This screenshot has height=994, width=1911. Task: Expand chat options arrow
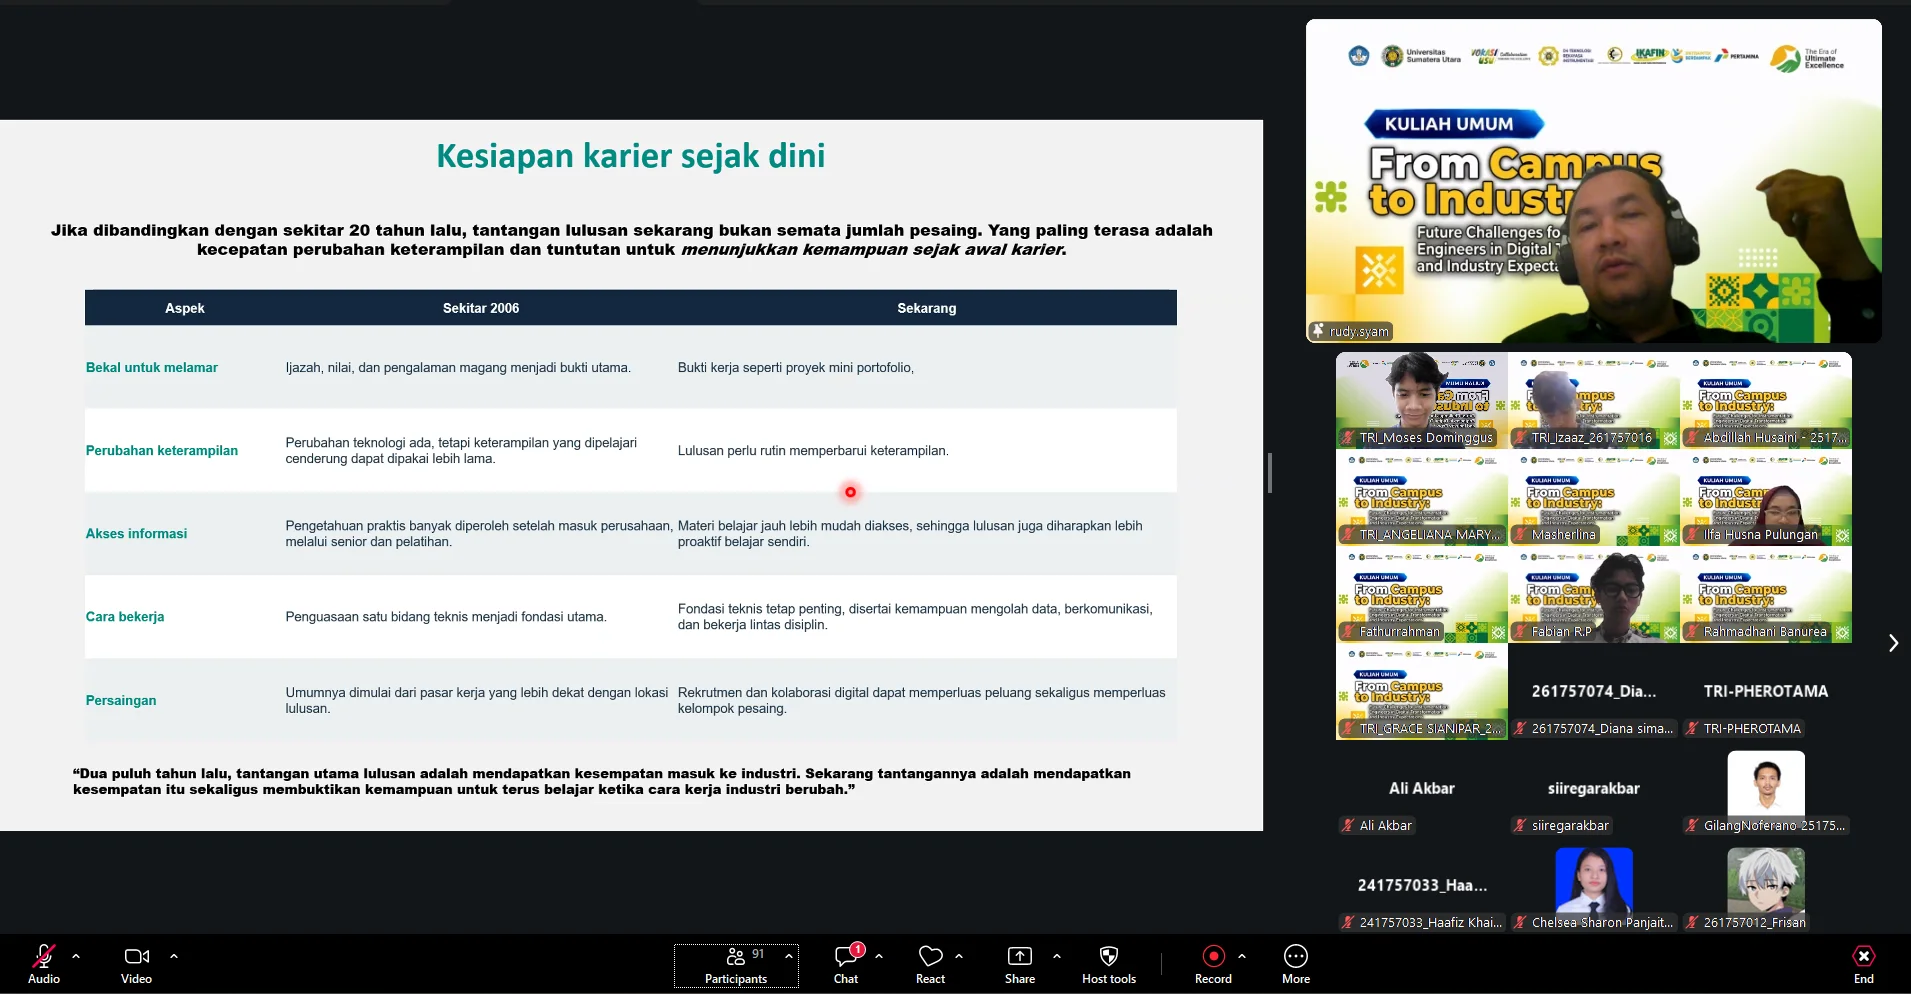879,956
